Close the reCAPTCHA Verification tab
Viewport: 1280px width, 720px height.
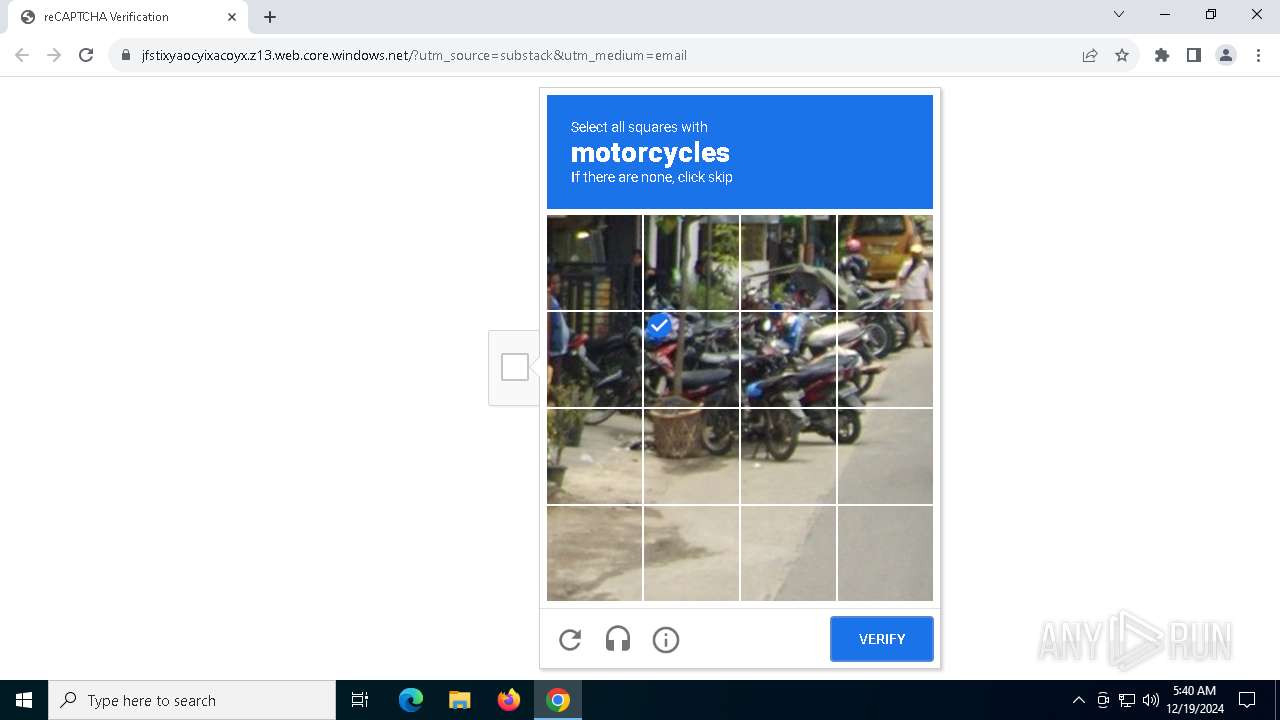[x=232, y=17]
